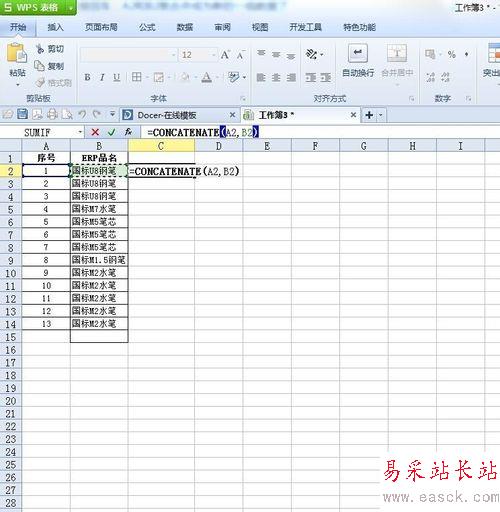Increase the indent

pyautogui.click(x=326, y=78)
